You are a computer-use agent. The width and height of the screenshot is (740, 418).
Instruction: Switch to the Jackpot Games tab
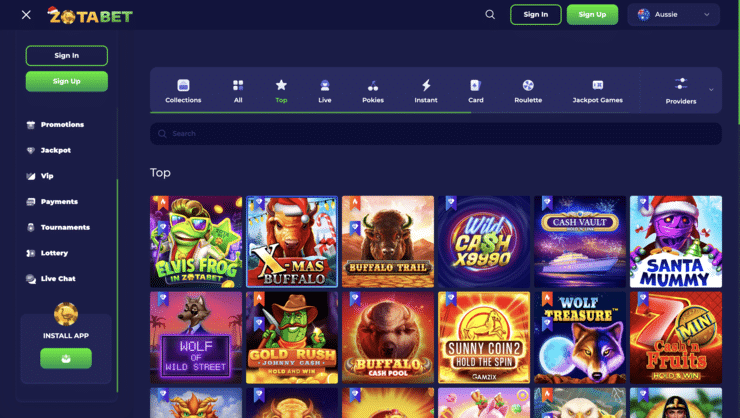point(597,91)
